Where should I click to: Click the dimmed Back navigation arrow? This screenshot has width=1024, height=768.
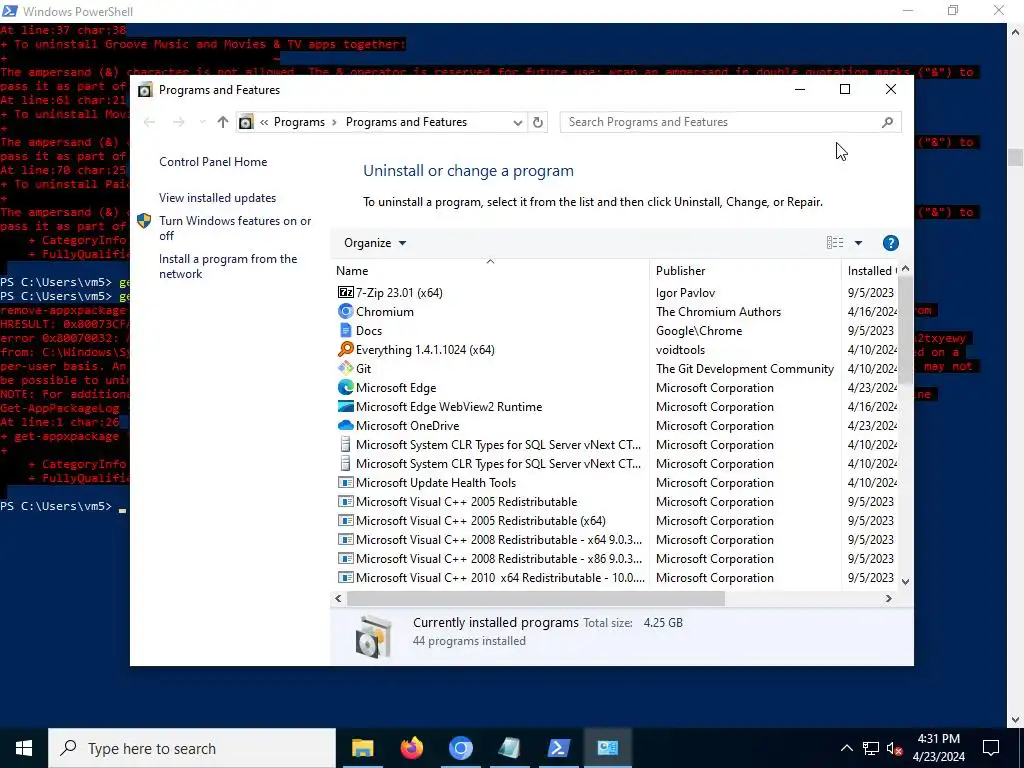point(150,122)
